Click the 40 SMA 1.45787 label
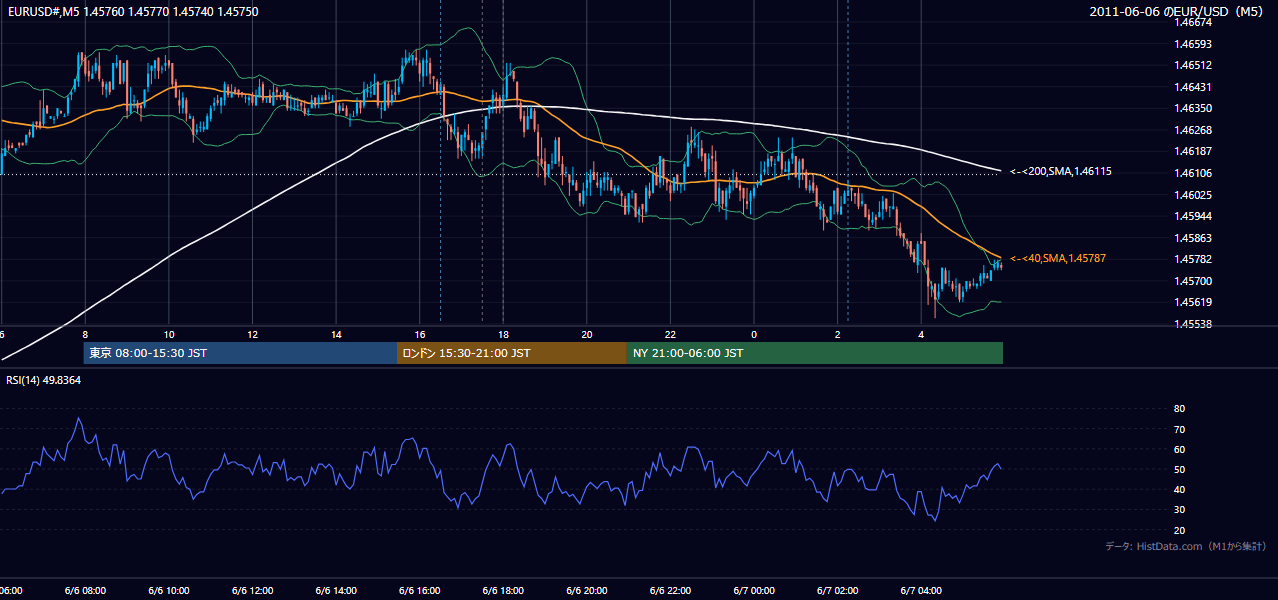 pos(1057,258)
